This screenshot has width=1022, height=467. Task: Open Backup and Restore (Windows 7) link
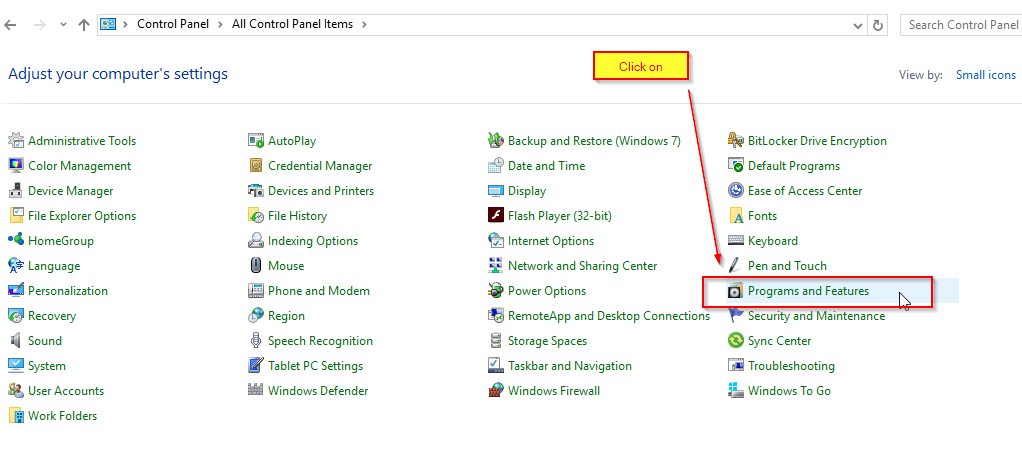(x=594, y=141)
